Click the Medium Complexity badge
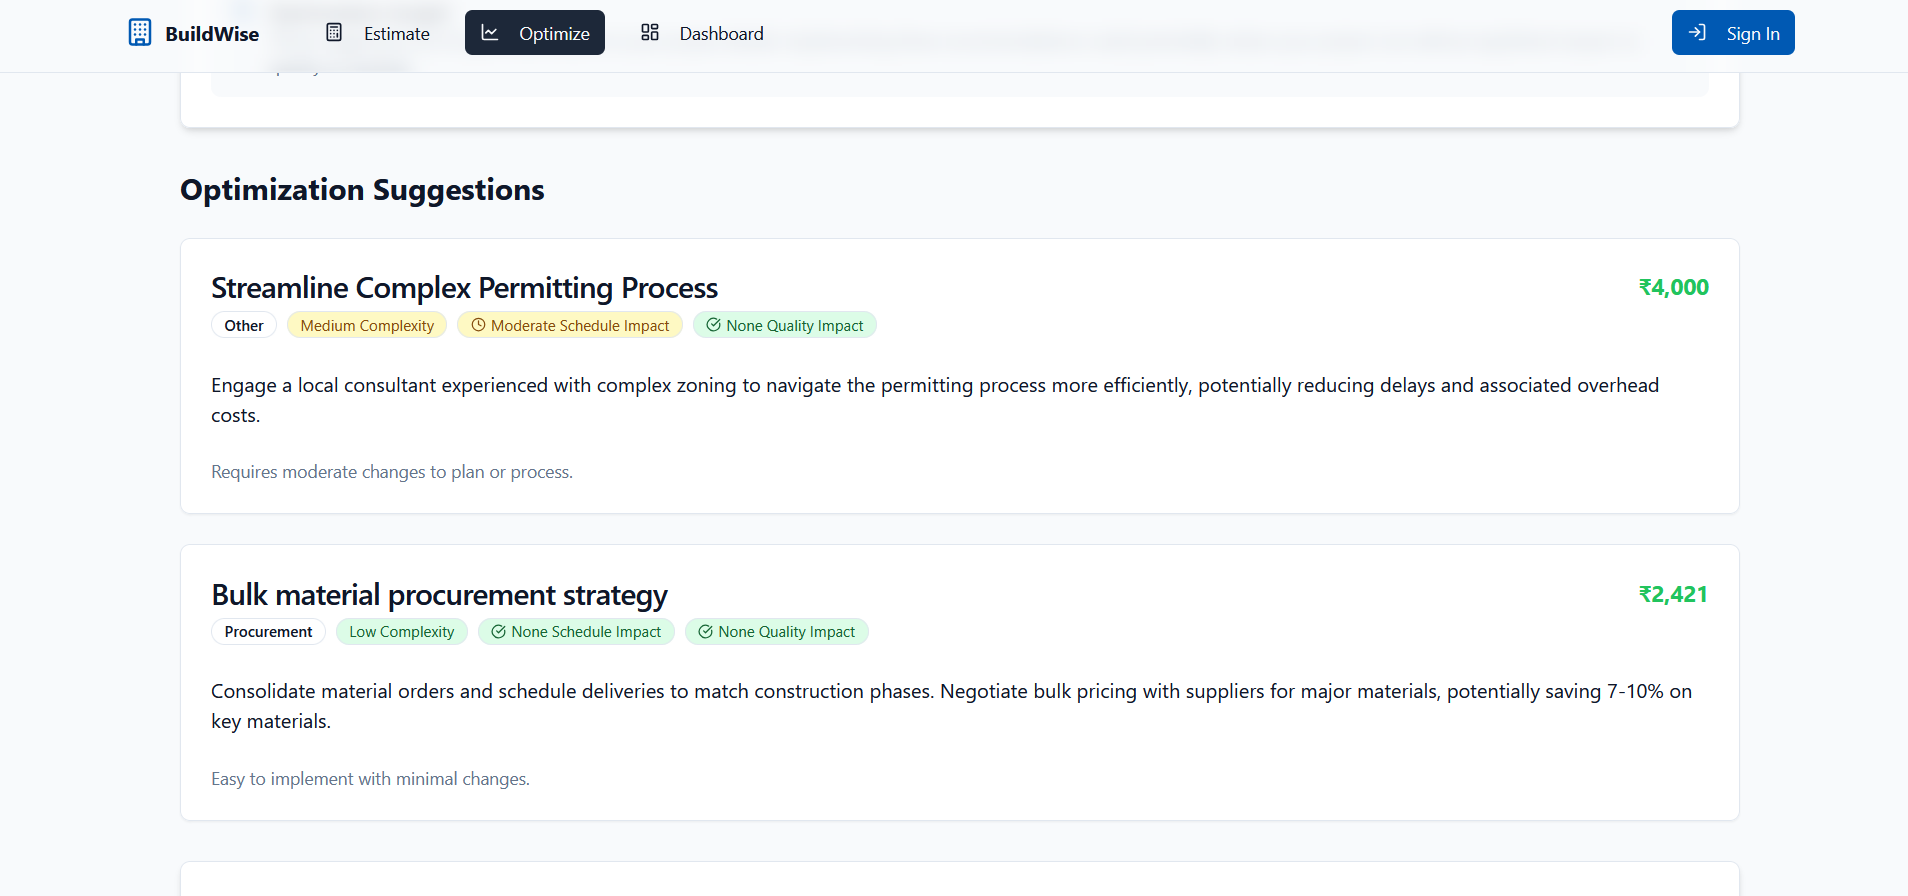1908x896 pixels. (367, 326)
